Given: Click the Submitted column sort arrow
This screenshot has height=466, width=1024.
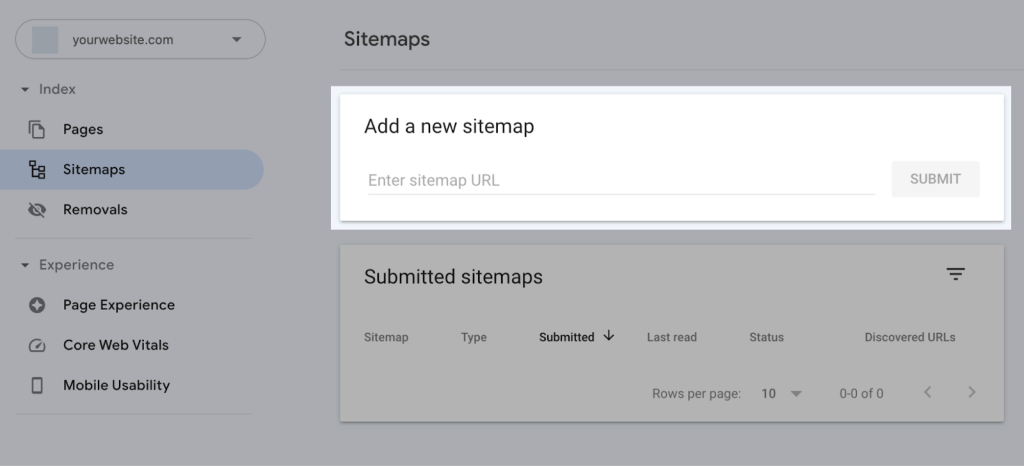Looking at the screenshot, I should tap(608, 337).
